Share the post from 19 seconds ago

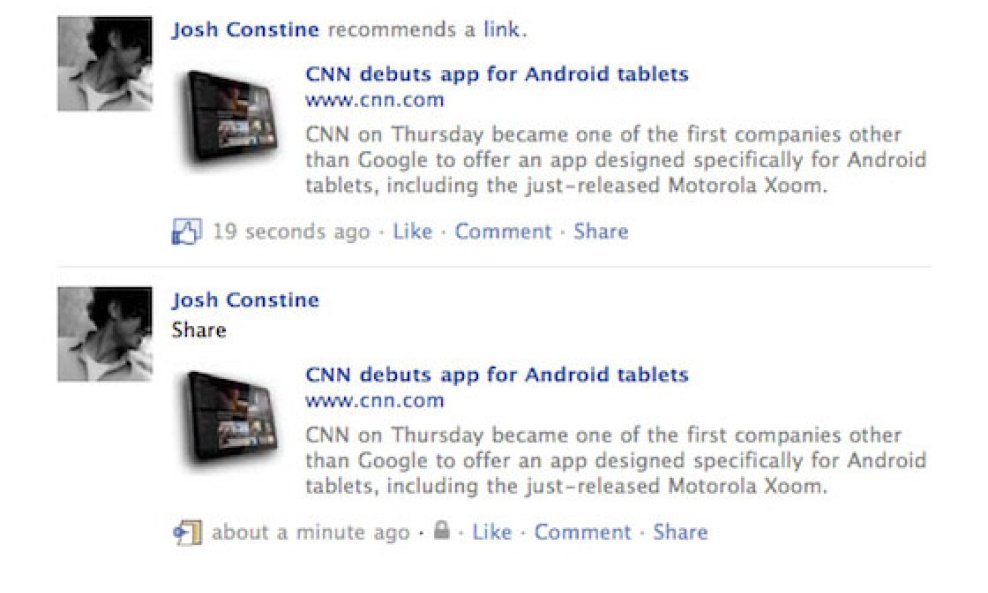click(x=600, y=232)
